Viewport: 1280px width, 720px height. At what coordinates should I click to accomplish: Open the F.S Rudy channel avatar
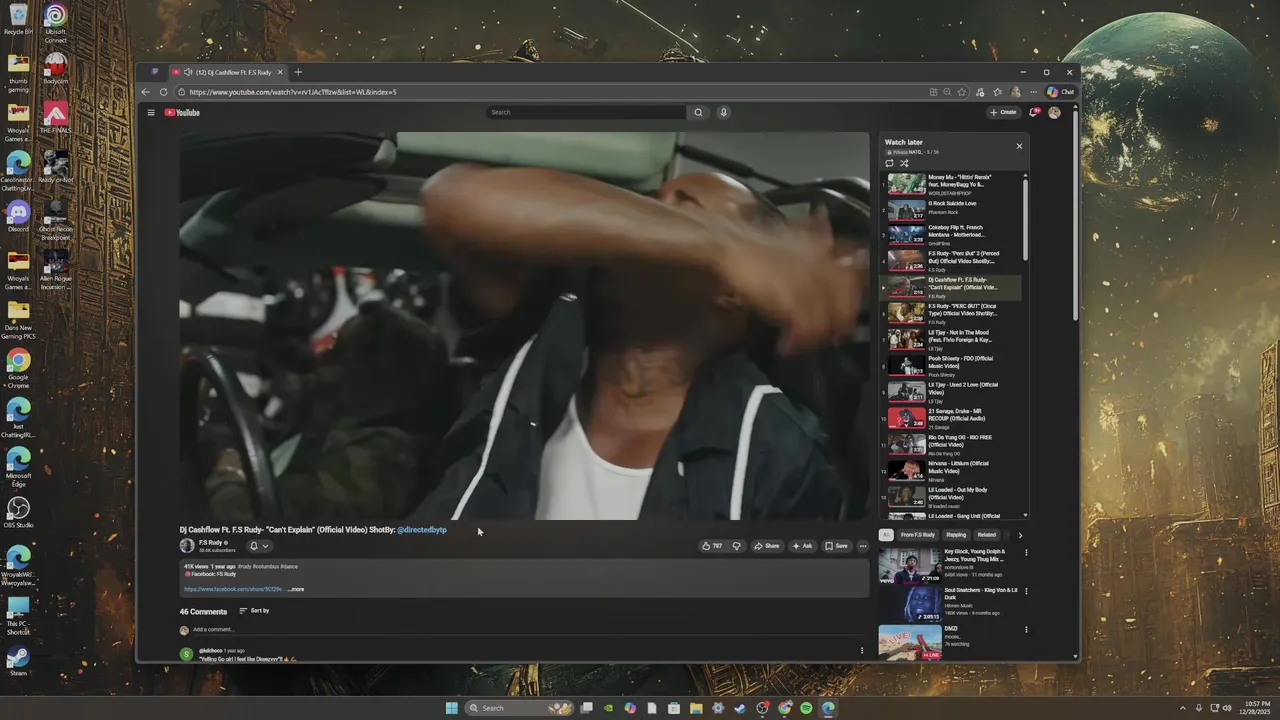[186, 546]
